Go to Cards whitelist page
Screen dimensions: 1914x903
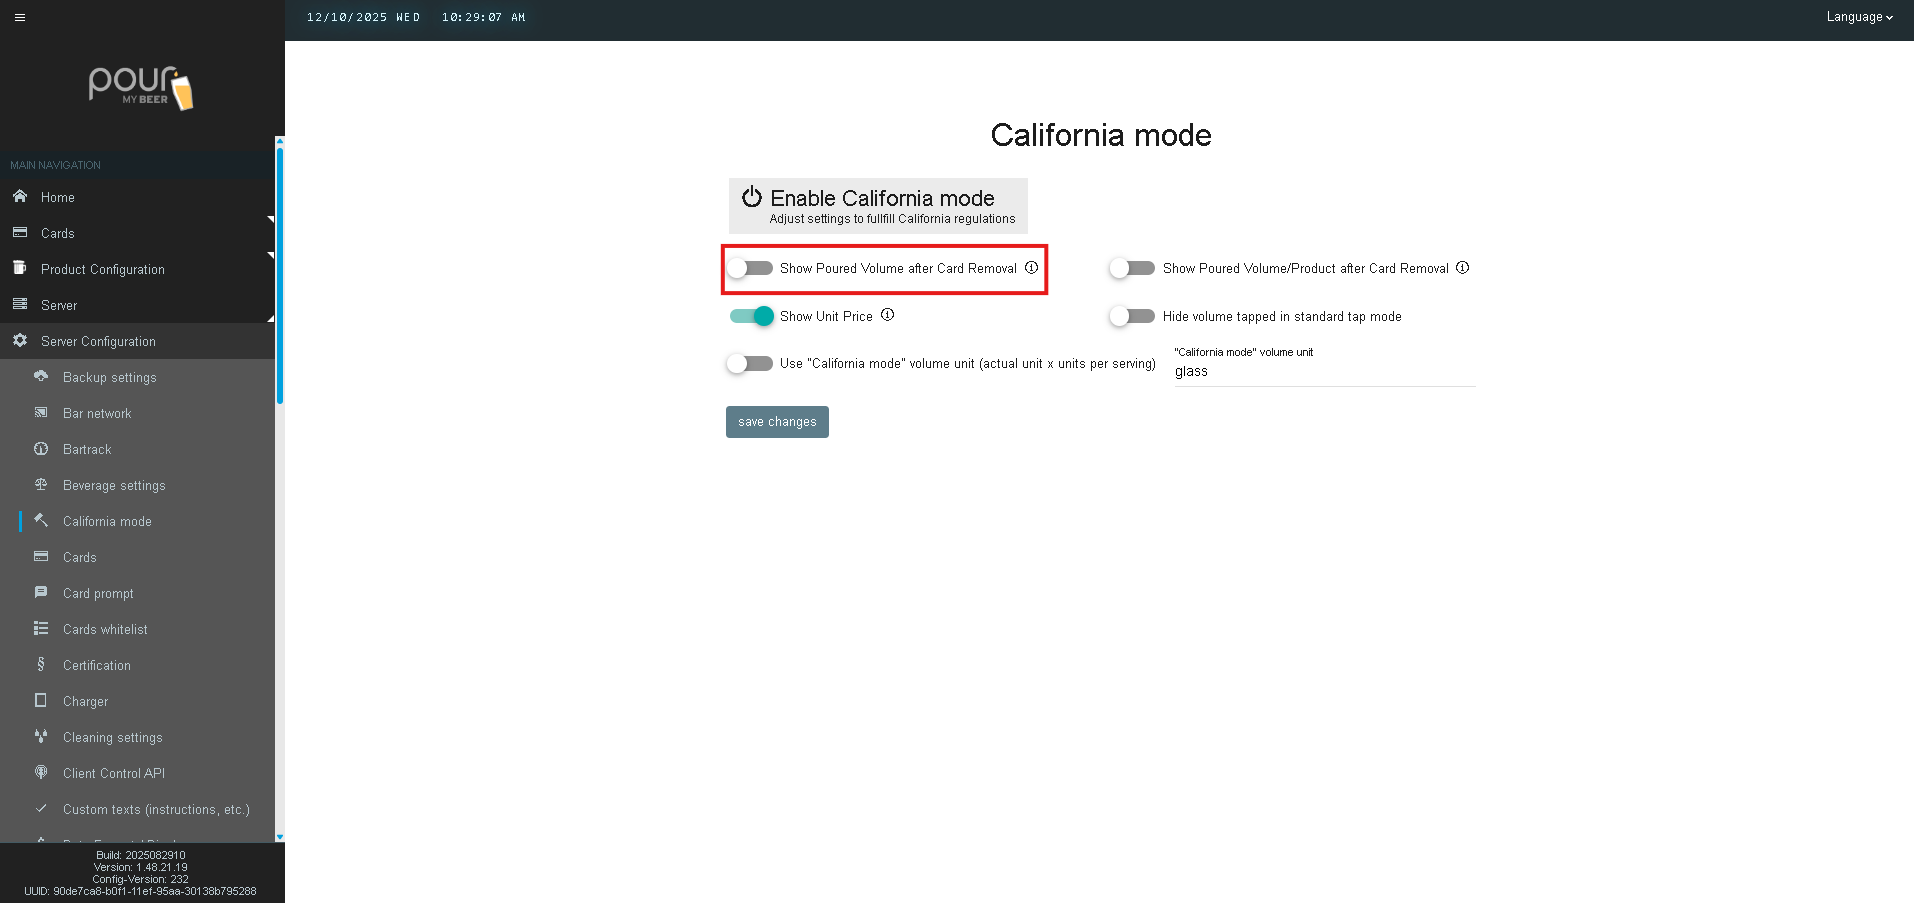[x=105, y=629]
